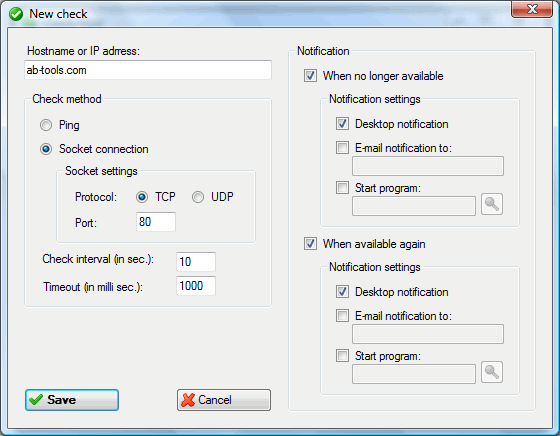The width and height of the screenshot is (560, 436).
Task: Enable E-mail notification under 'no longer available'
Action: (342, 147)
